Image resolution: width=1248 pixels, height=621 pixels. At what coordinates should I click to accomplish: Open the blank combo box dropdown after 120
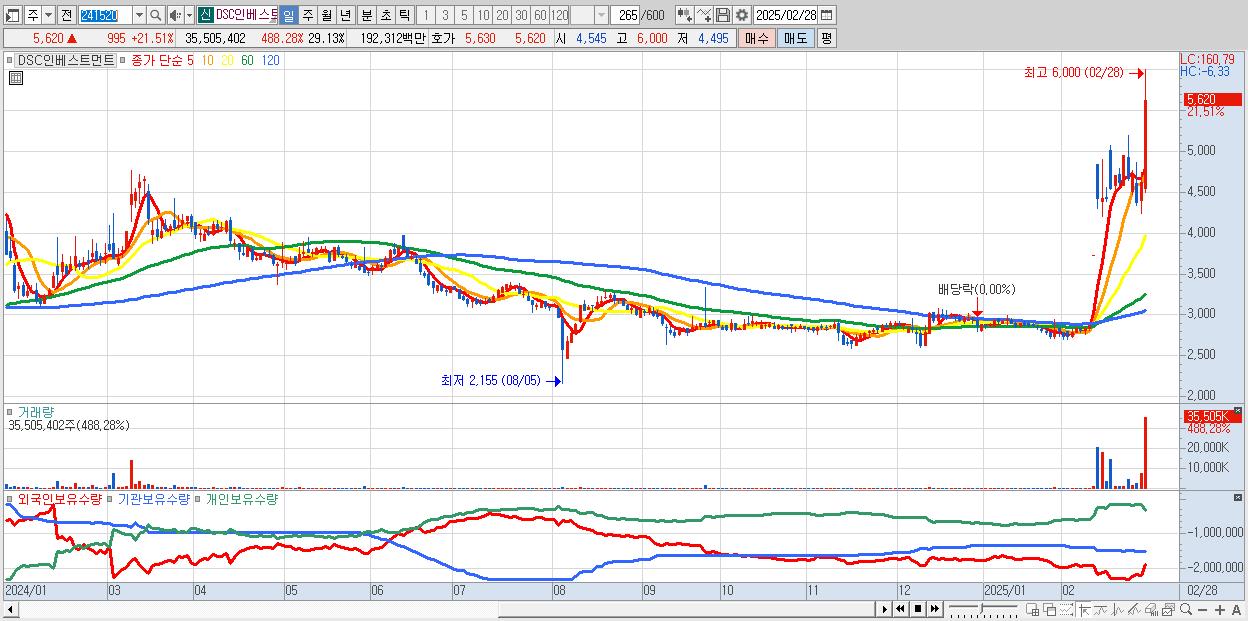tap(602, 15)
